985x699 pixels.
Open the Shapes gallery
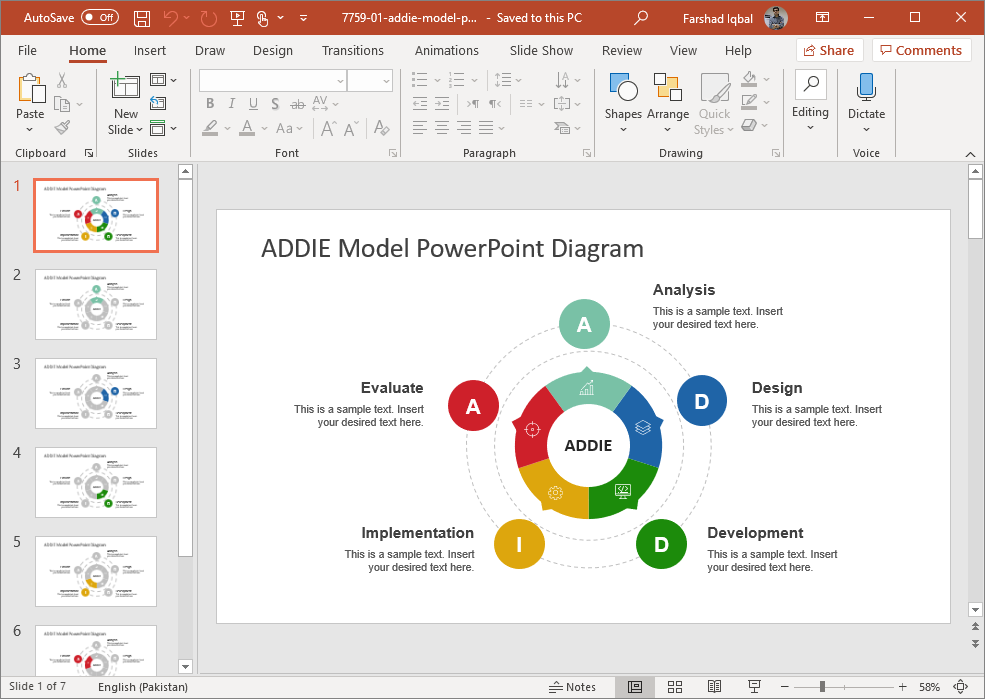[x=623, y=100]
